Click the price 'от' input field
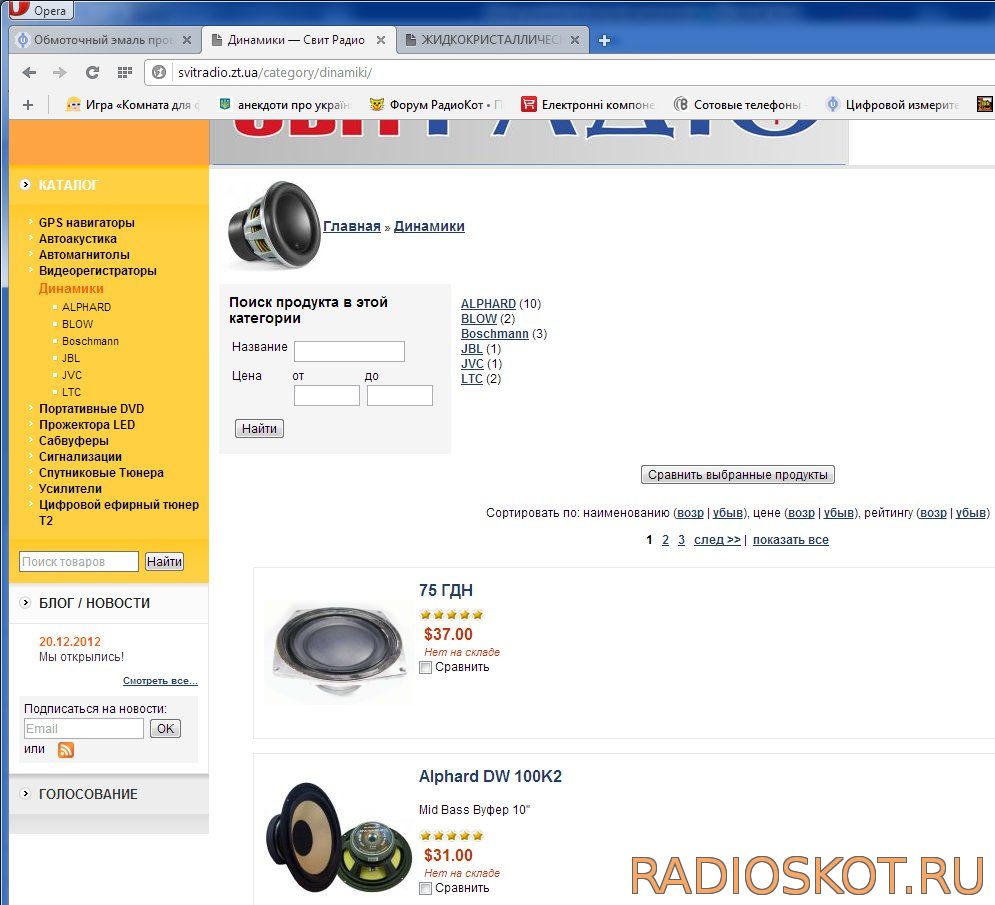Image resolution: width=995 pixels, height=905 pixels. click(x=327, y=395)
